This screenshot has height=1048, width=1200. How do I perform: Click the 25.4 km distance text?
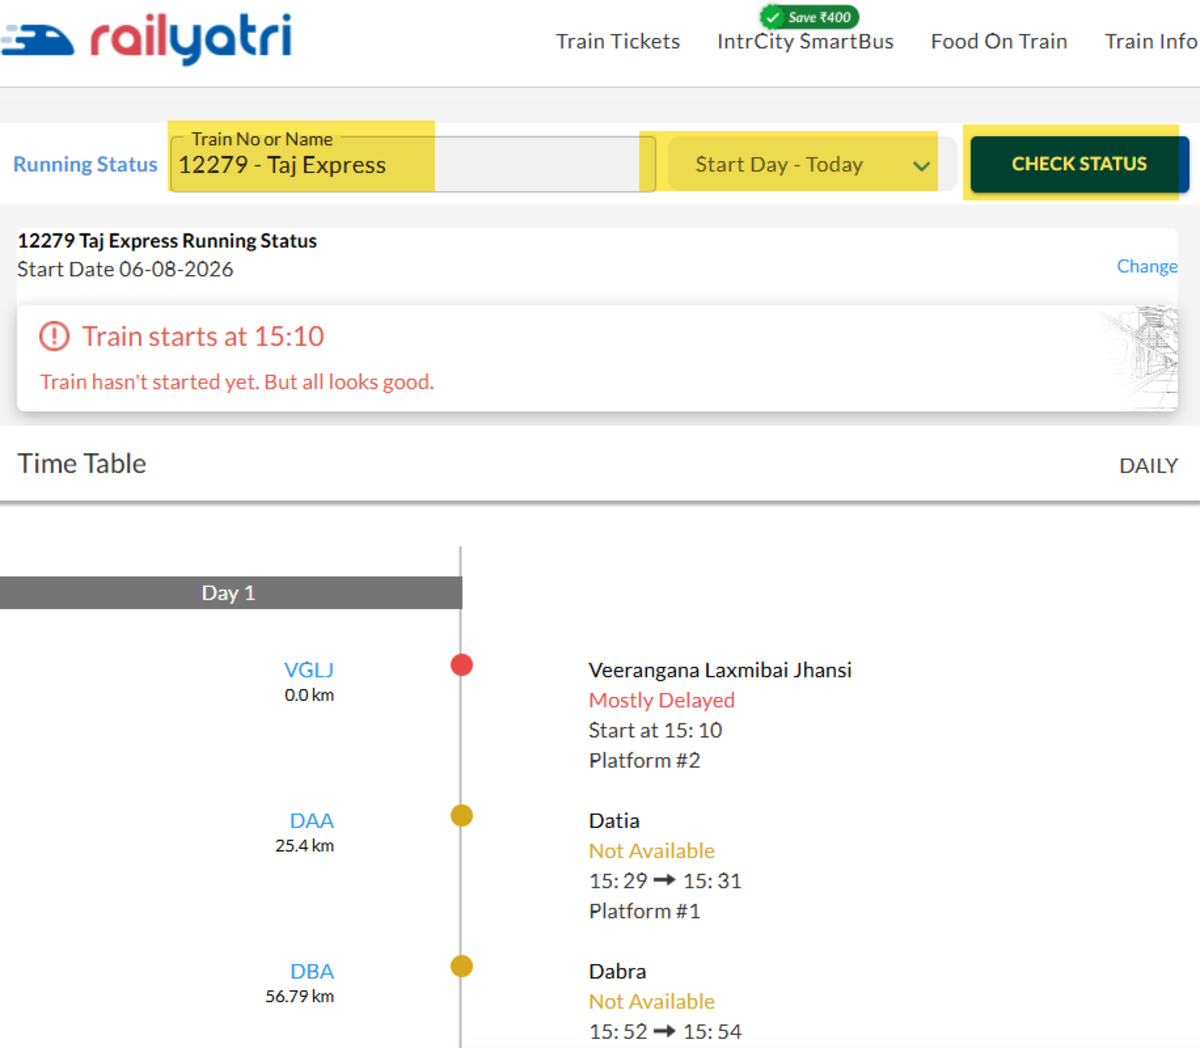(x=305, y=845)
